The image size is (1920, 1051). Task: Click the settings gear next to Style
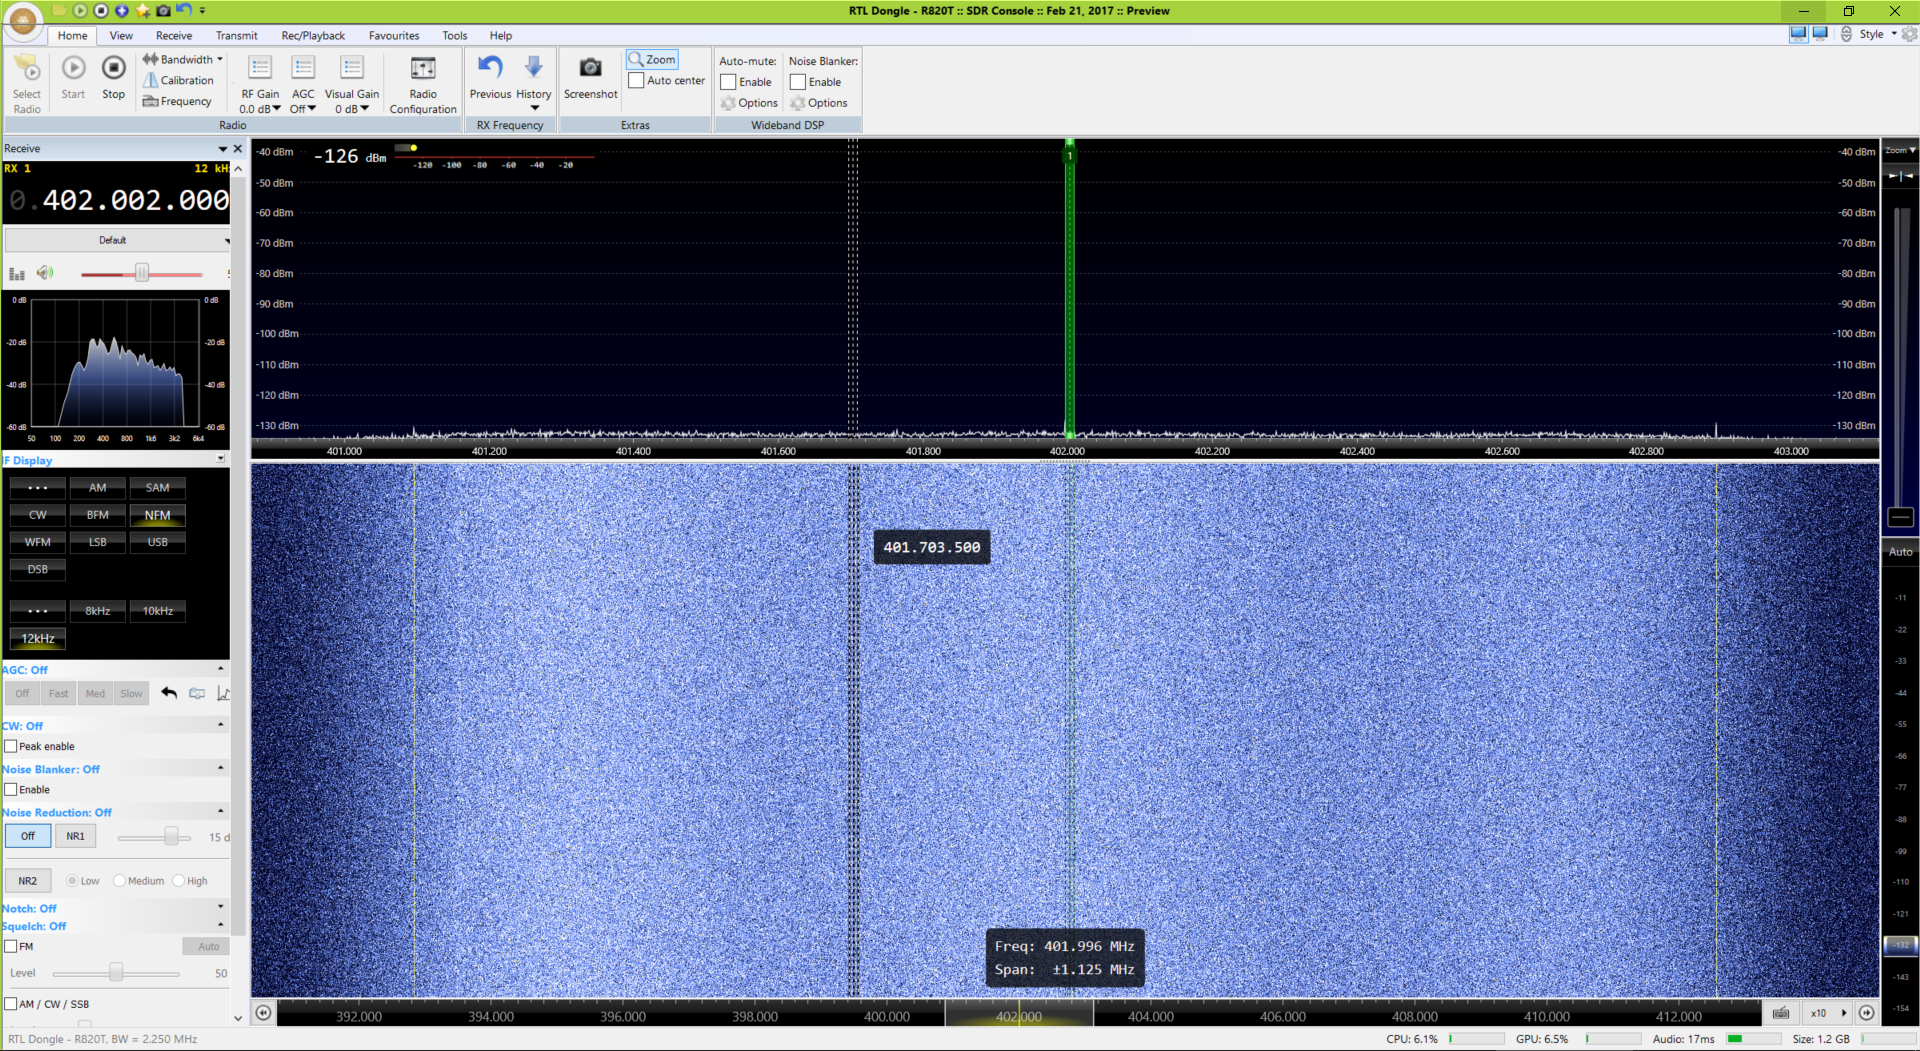click(x=1909, y=34)
